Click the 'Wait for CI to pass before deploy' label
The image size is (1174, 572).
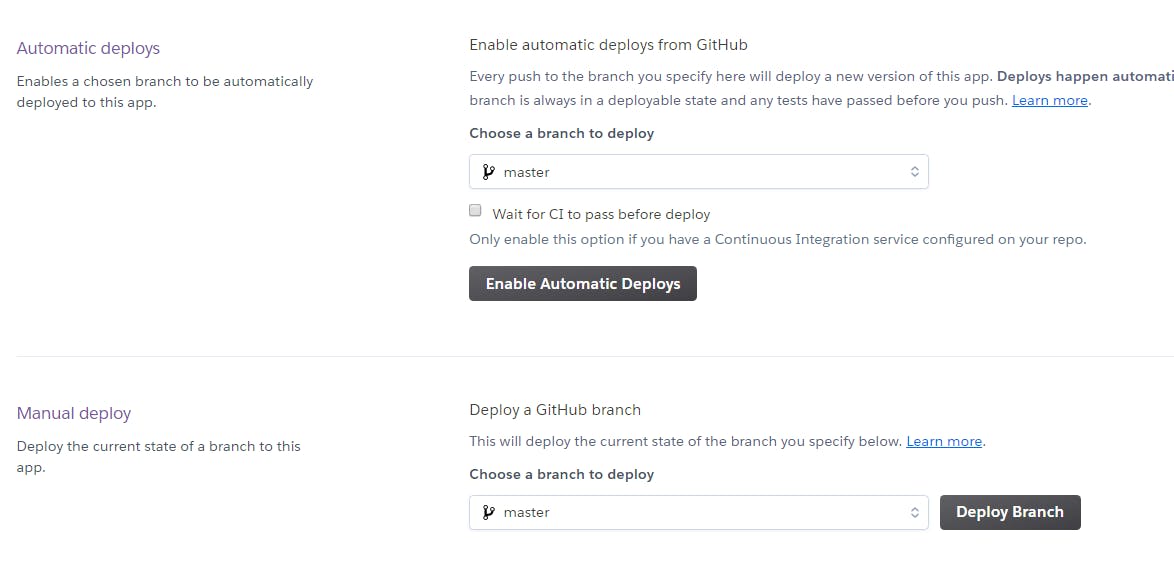pos(601,214)
